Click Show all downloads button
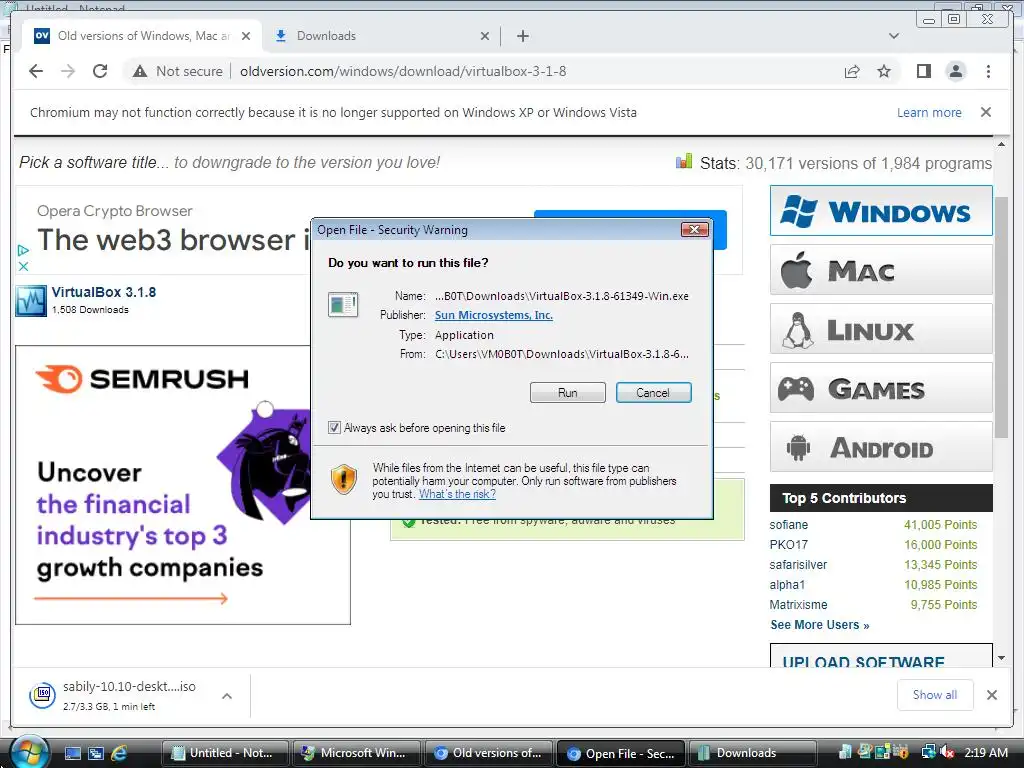1024x768 pixels. point(935,695)
